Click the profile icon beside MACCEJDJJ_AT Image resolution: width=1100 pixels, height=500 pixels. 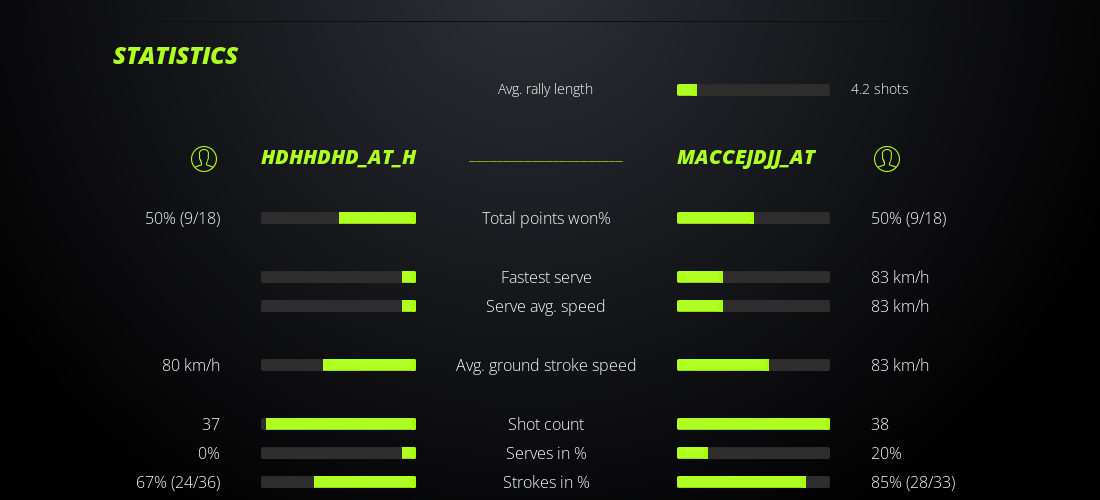(887, 159)
